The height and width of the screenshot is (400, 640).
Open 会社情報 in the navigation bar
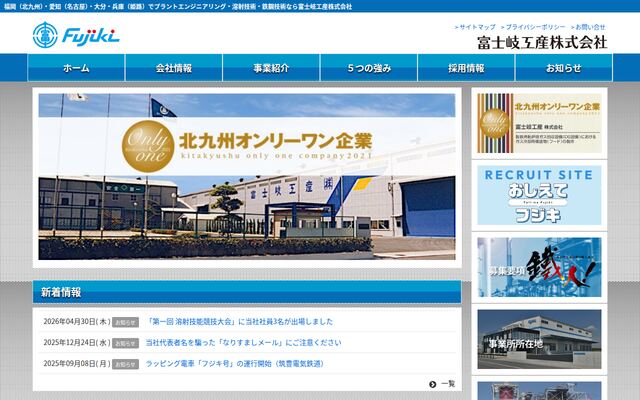[174, 68]
